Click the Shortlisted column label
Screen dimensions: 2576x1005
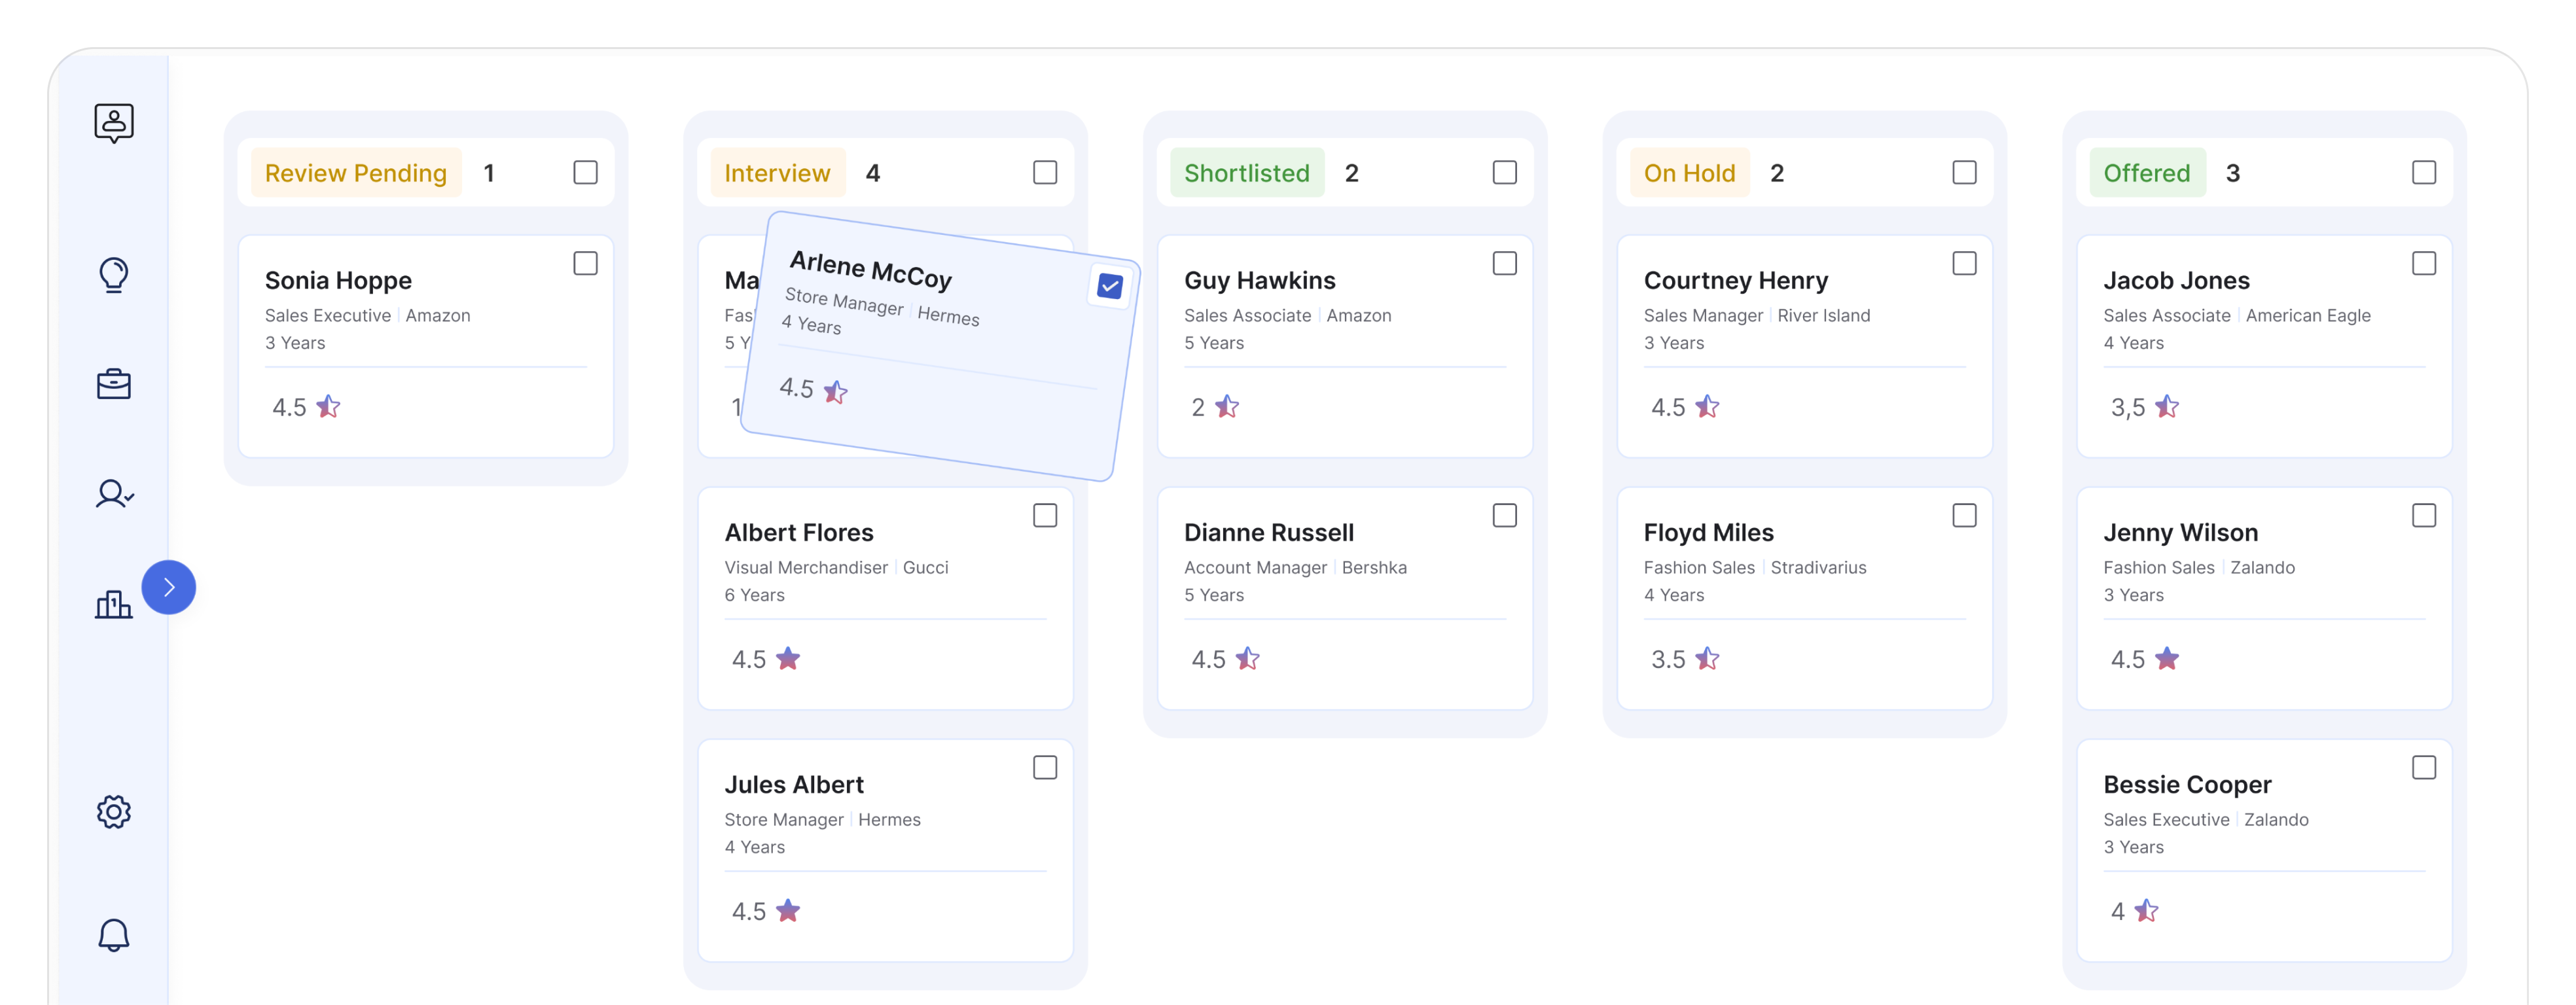pyautogui.click(x=1247, y=173)
